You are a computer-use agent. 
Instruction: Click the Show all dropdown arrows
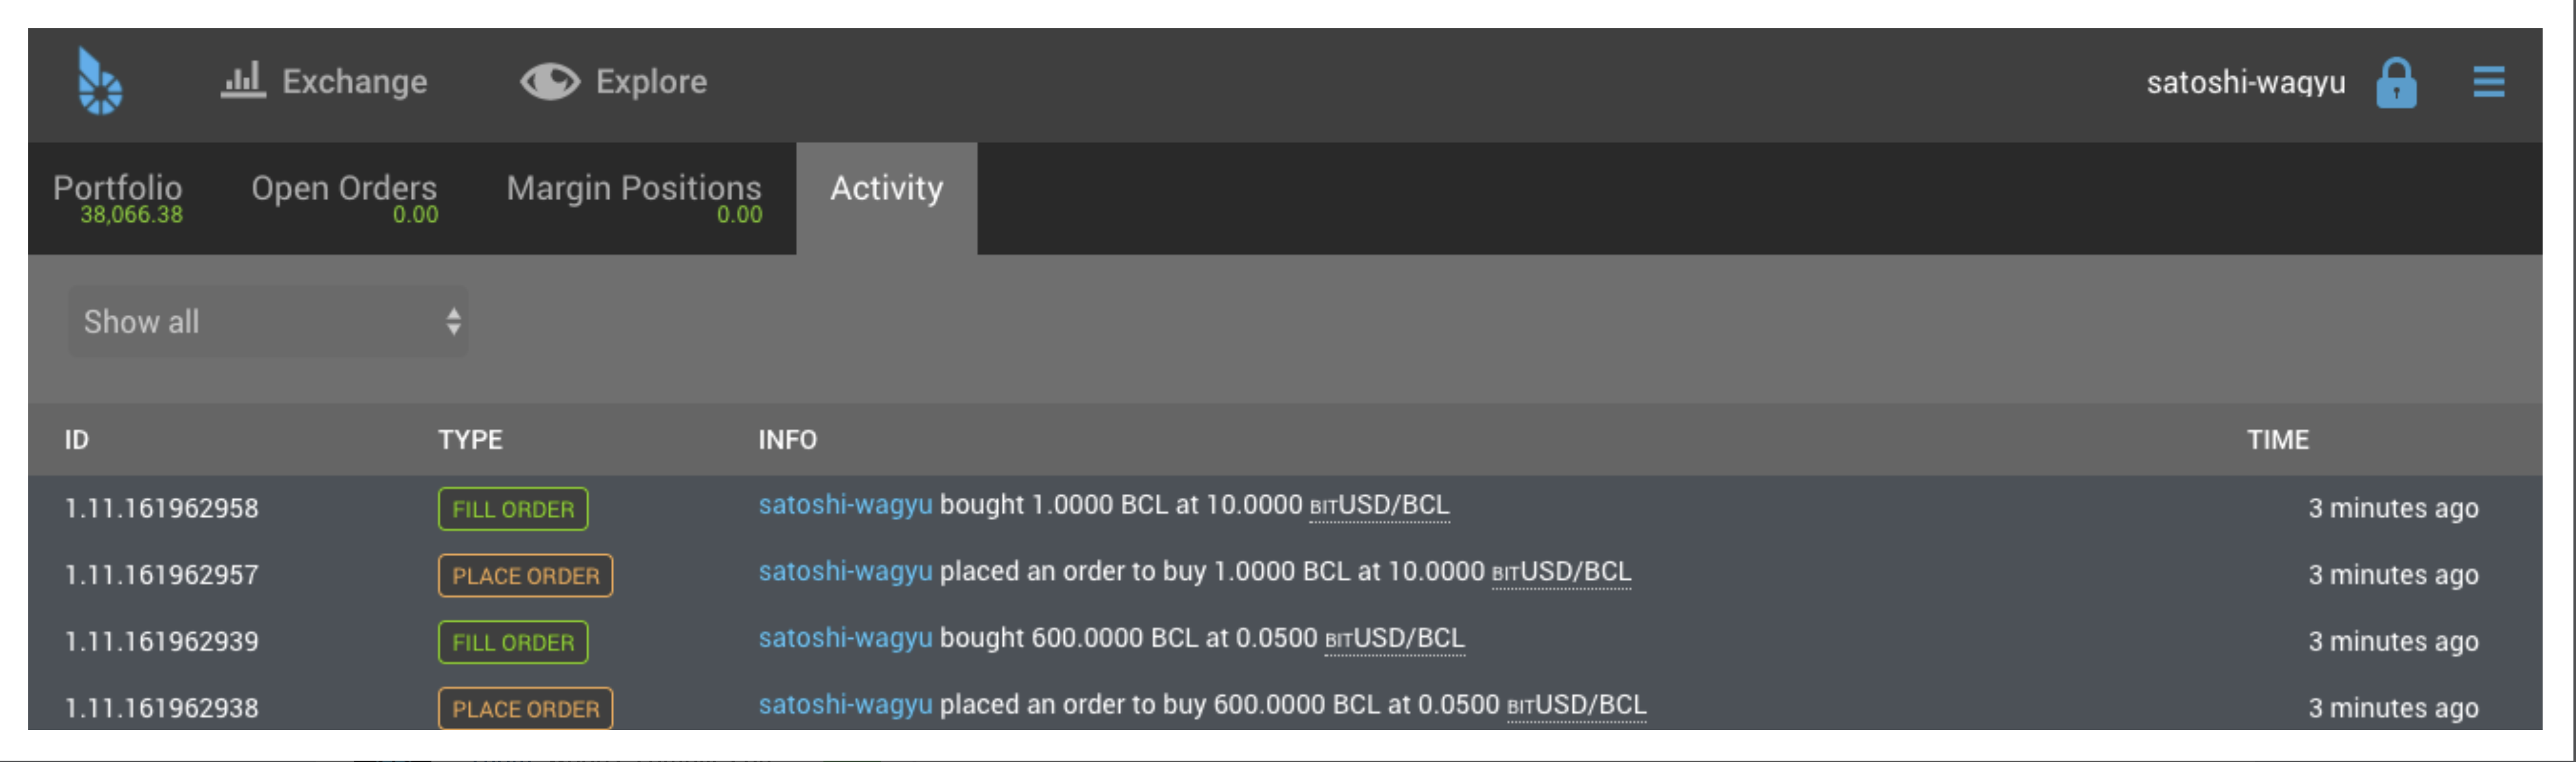[453, 322]
